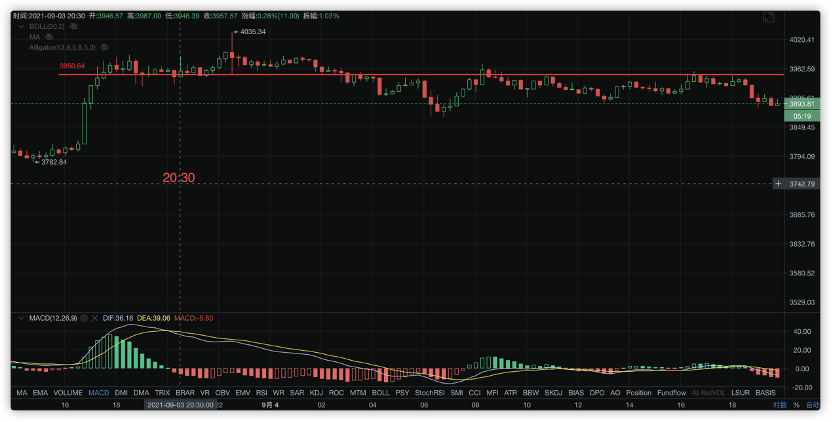Image resolution: width=832 pixels, height=422 pixels.
Task: Click the plus icon beside 3742.79 price
Action: tap(778, 184)
